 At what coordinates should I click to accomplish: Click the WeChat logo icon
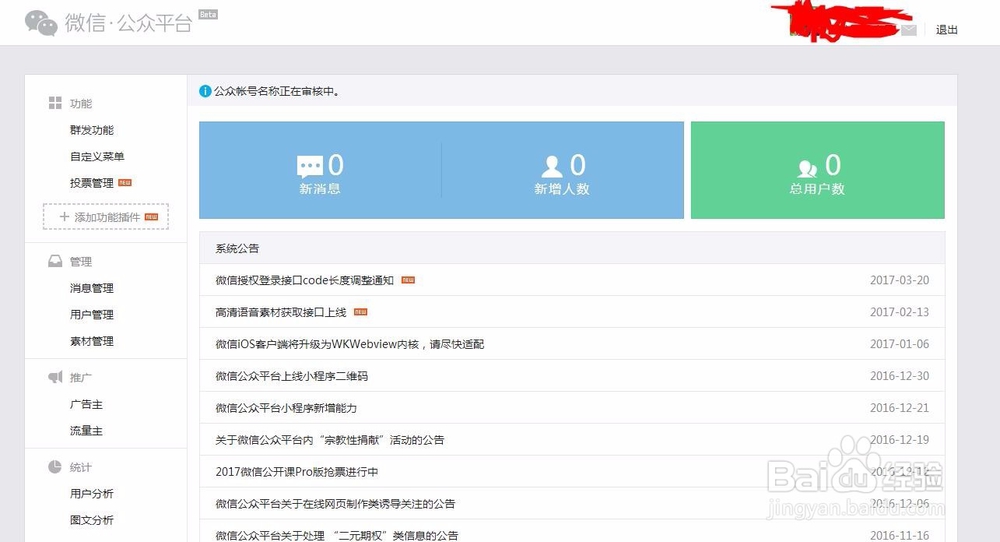coord(41,23)
